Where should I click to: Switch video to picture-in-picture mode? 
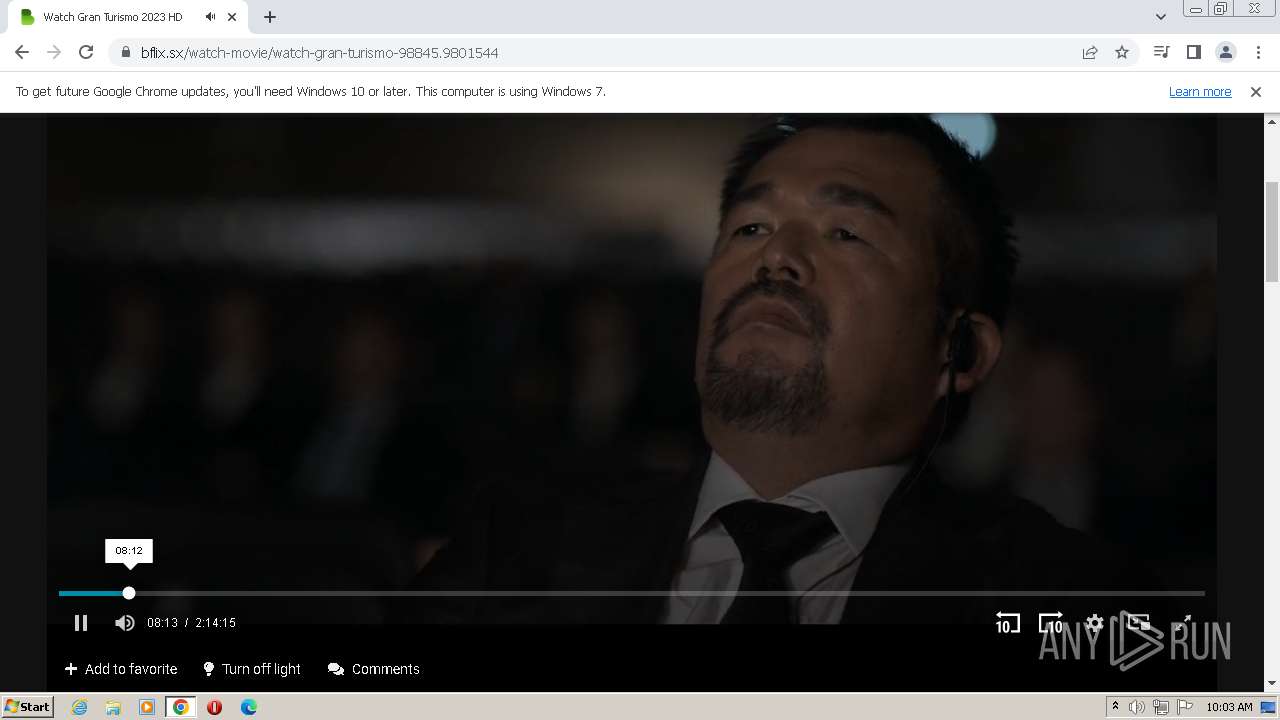1138,623
